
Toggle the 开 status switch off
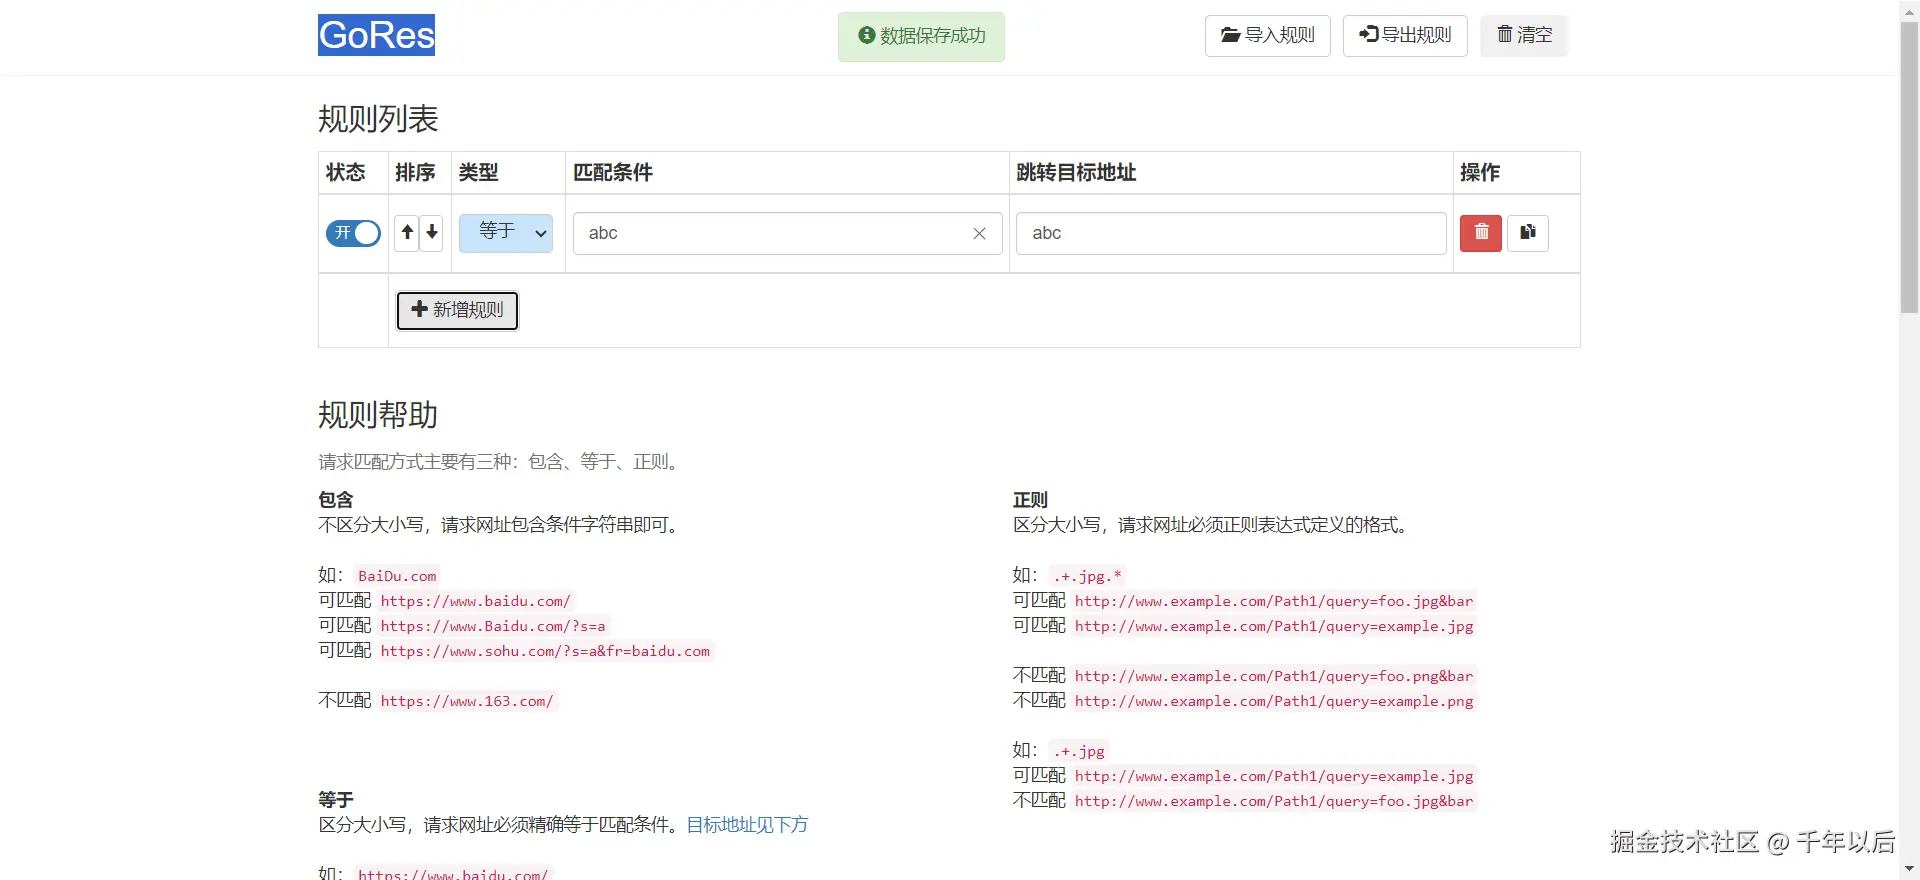(x=353, y=233)
